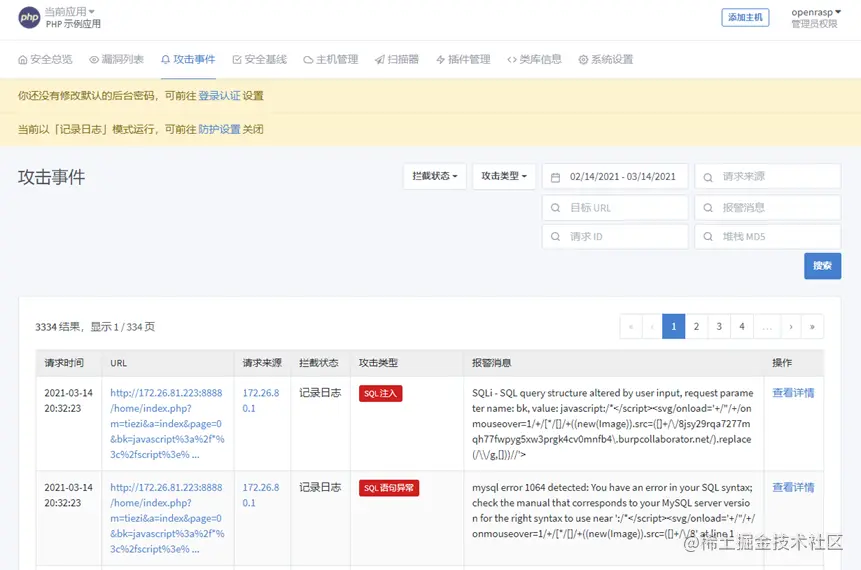Open the 漏洞列表 tab
Viewport: 861px width, 570px height.
click(116, 59)
